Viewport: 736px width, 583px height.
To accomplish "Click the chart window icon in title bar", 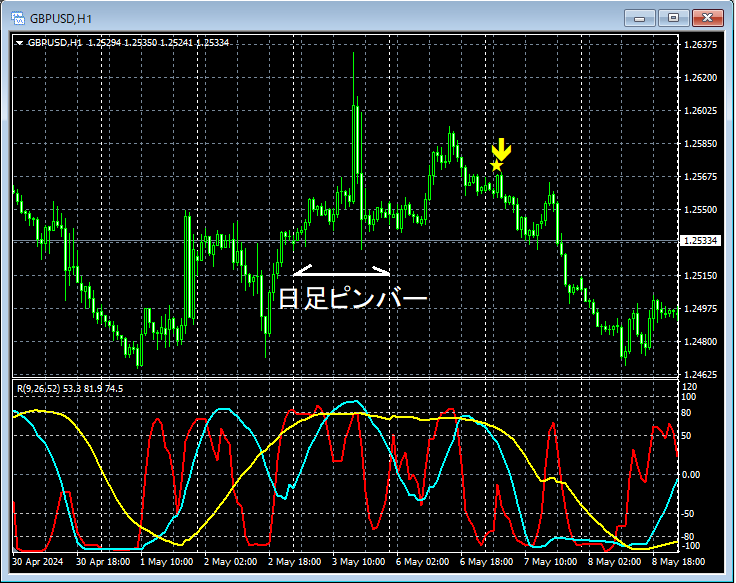I will pyautogui.click(x=18, y=18).
